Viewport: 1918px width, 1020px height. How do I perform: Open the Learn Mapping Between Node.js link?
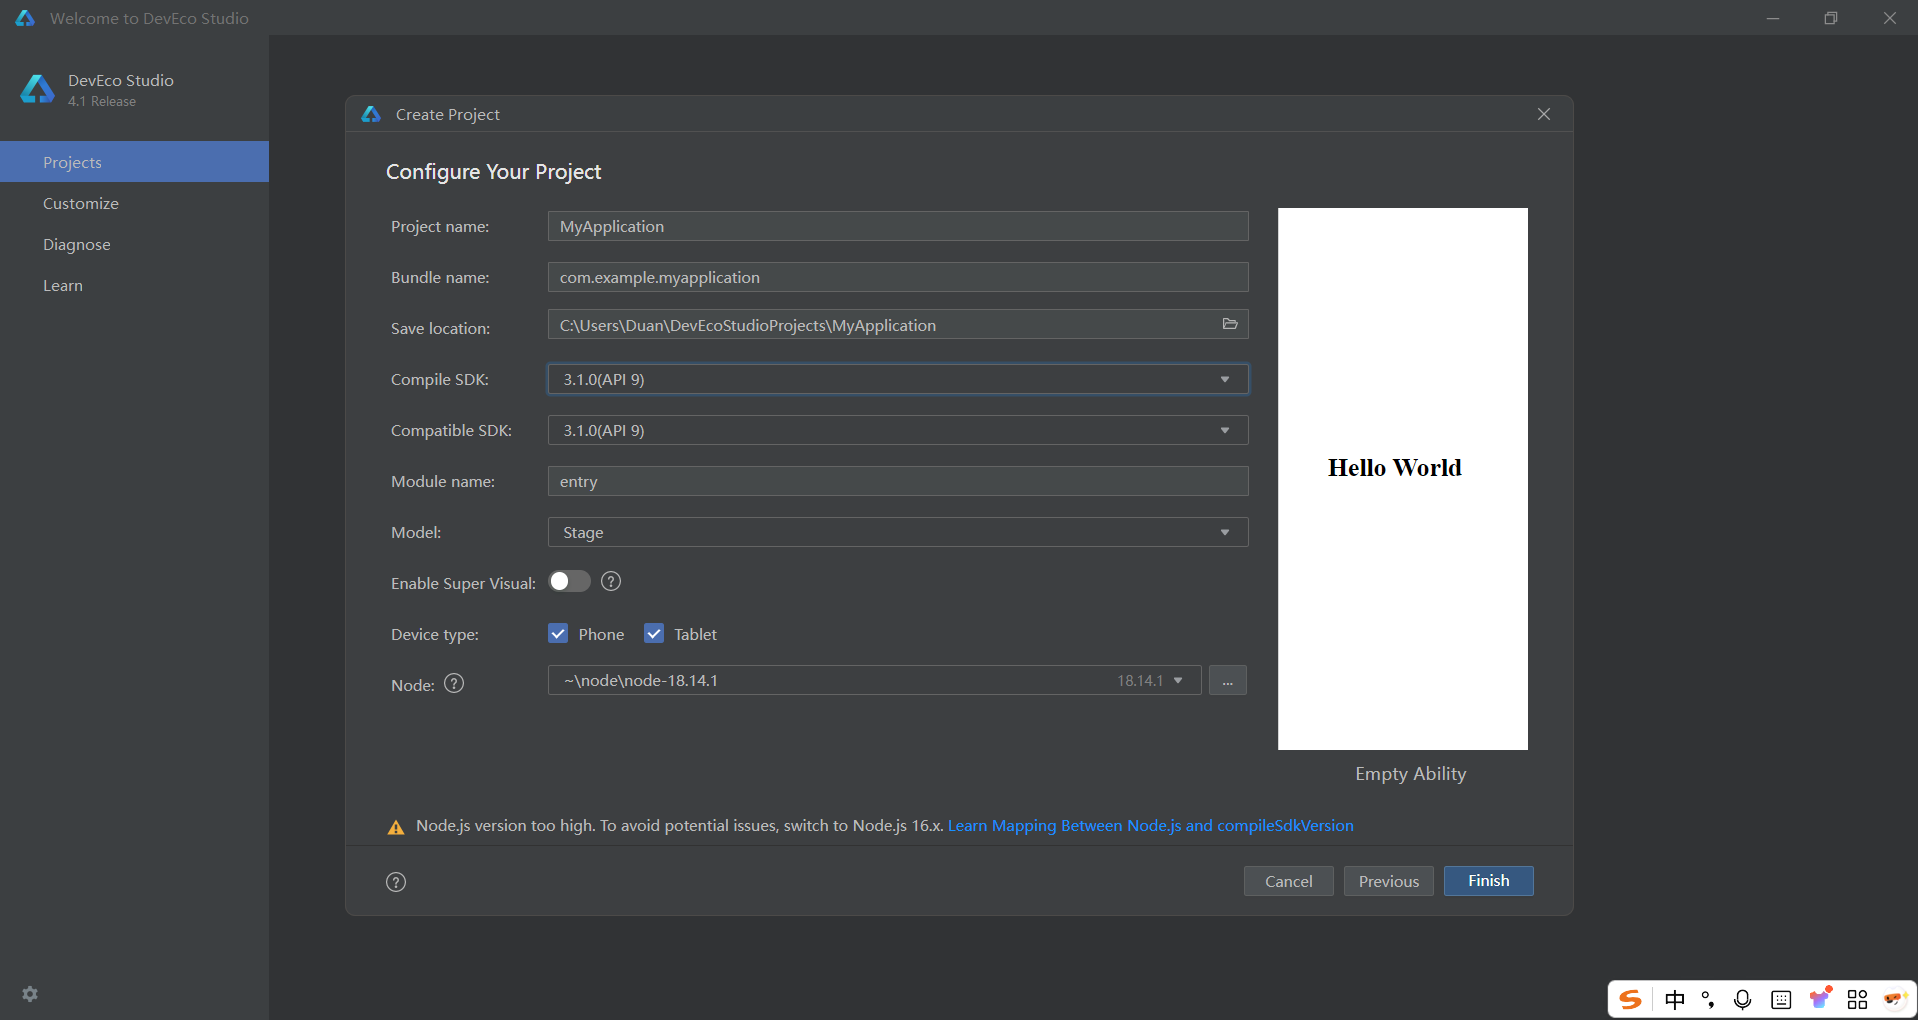pos(1150,826)
